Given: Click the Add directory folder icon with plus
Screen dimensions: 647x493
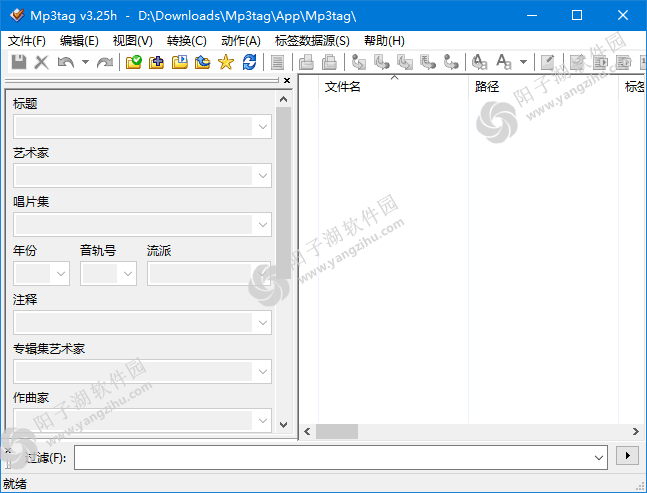Looking at the screenshot, I should (156, 62).
